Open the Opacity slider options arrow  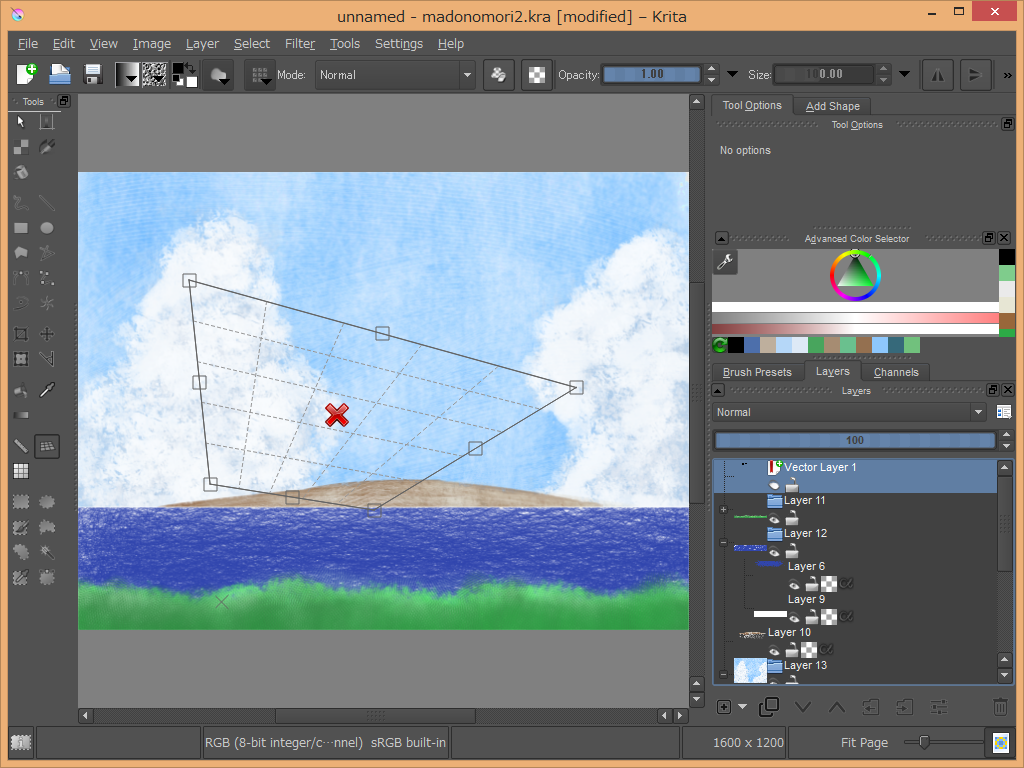(x=733, y=74)
